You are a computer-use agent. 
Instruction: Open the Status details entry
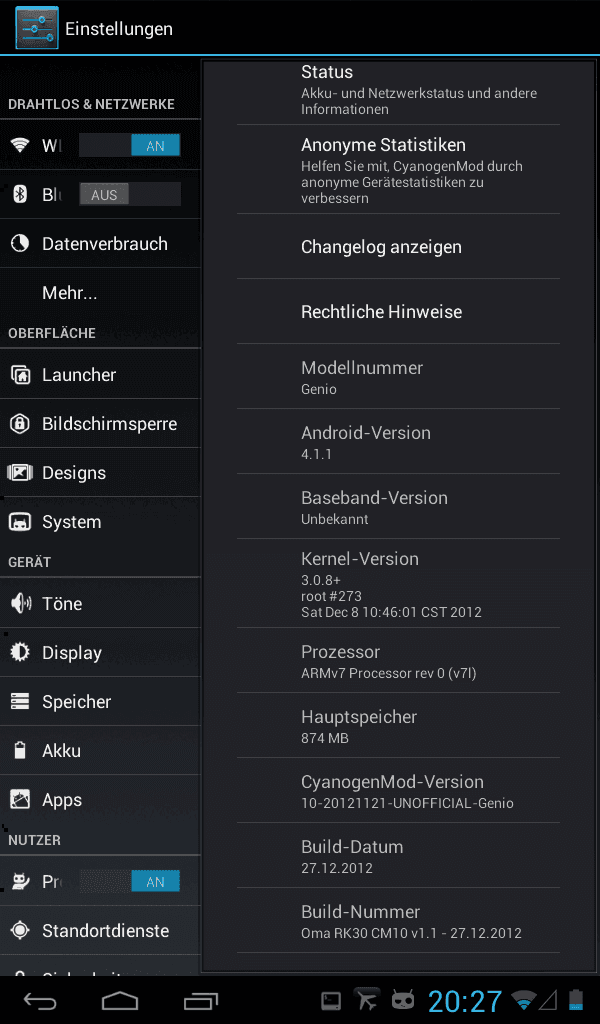[398, 90]
